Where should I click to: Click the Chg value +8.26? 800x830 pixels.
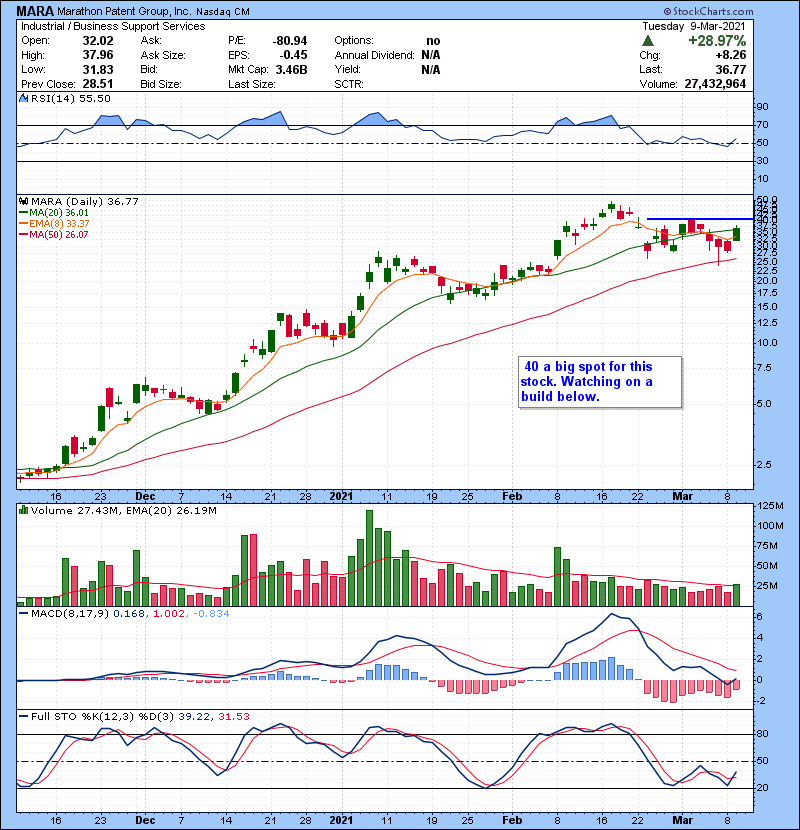[x=731, y=55]
